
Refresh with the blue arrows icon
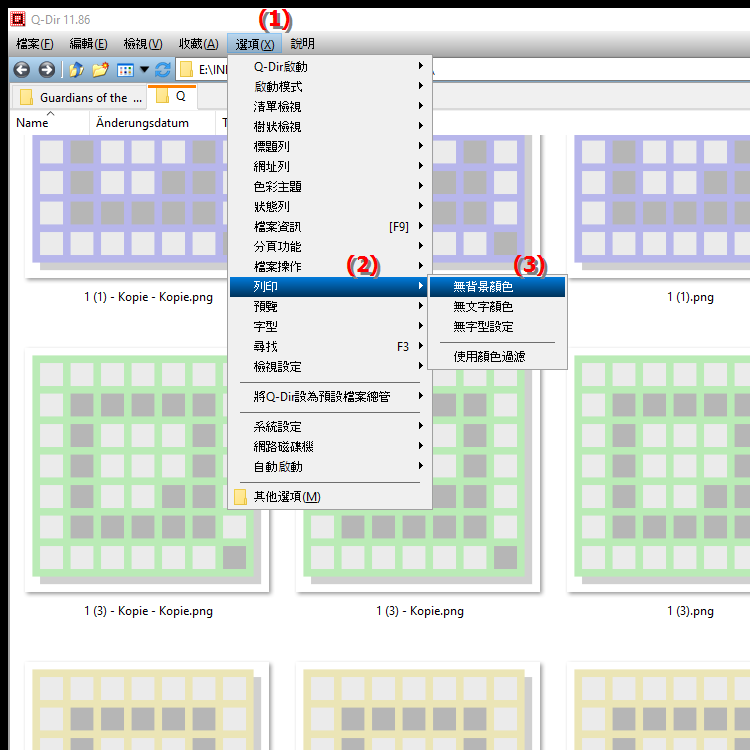tap(163, 70)
